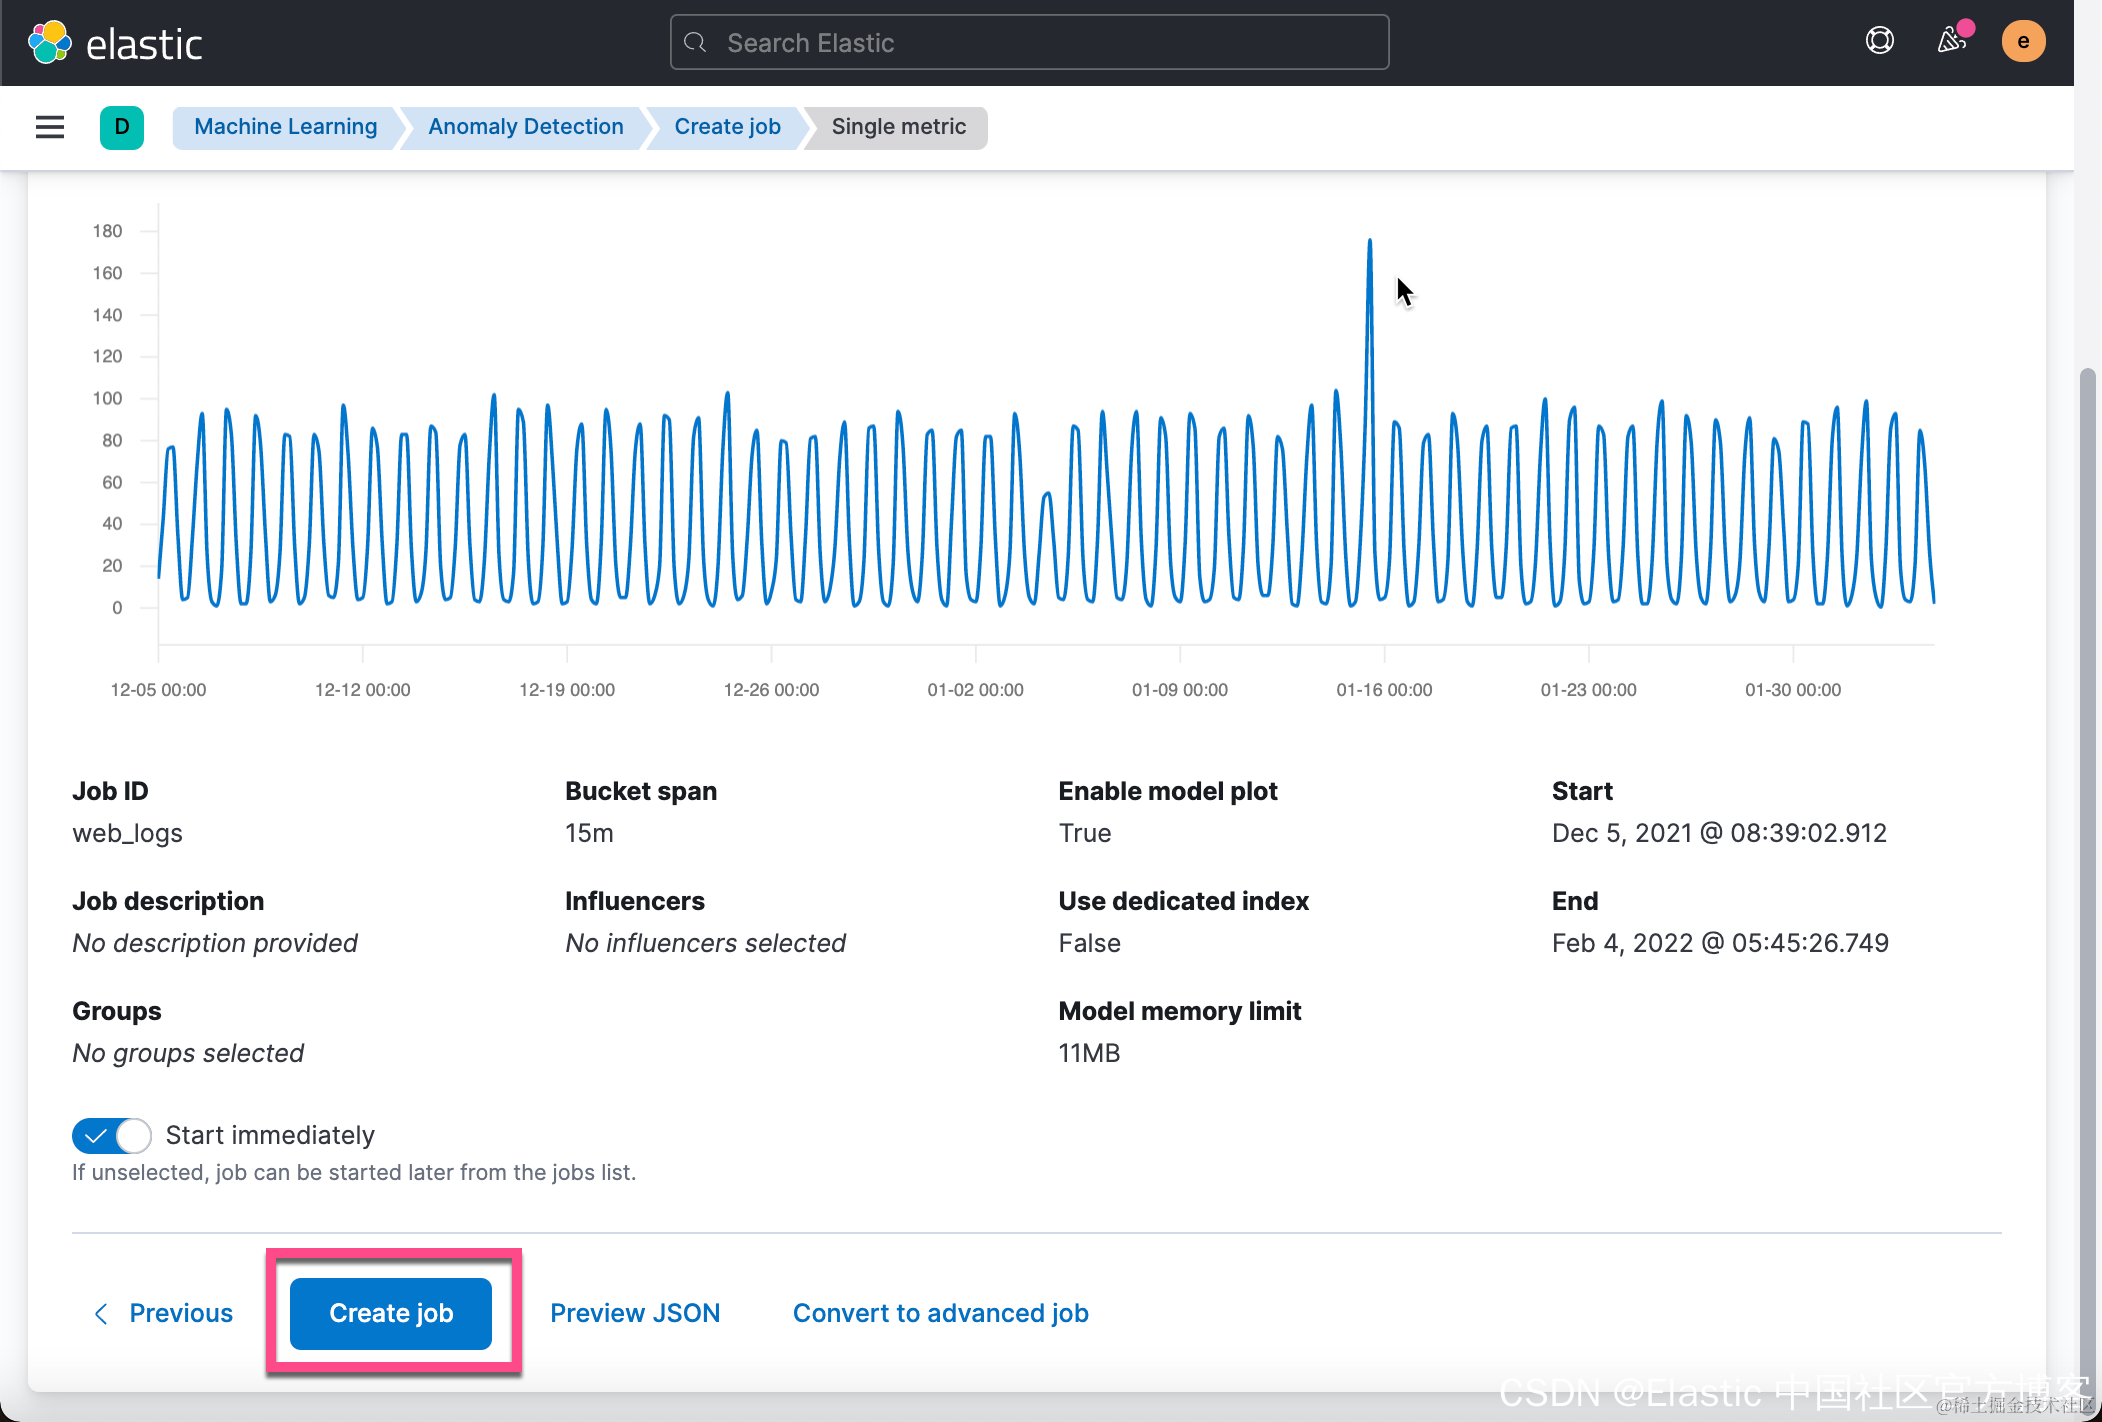Click the 12-19 00:00 axis label
2102x1422 pixels.
point(567,690)
